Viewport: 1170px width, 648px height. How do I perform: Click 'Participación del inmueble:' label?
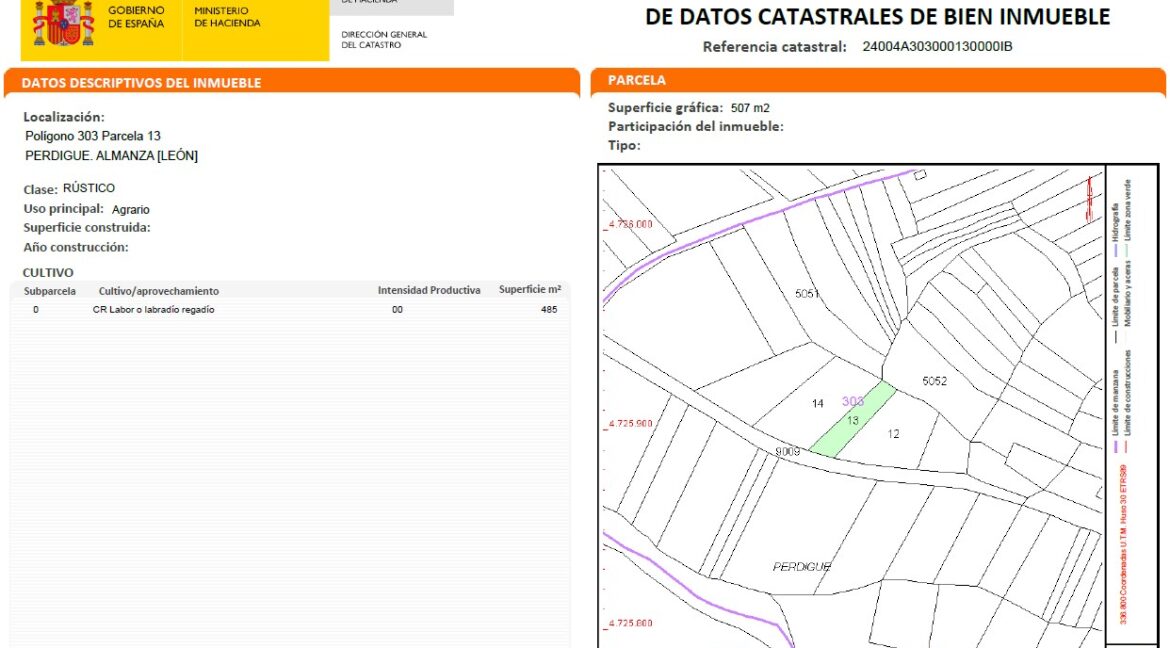[x=695, y=127]
